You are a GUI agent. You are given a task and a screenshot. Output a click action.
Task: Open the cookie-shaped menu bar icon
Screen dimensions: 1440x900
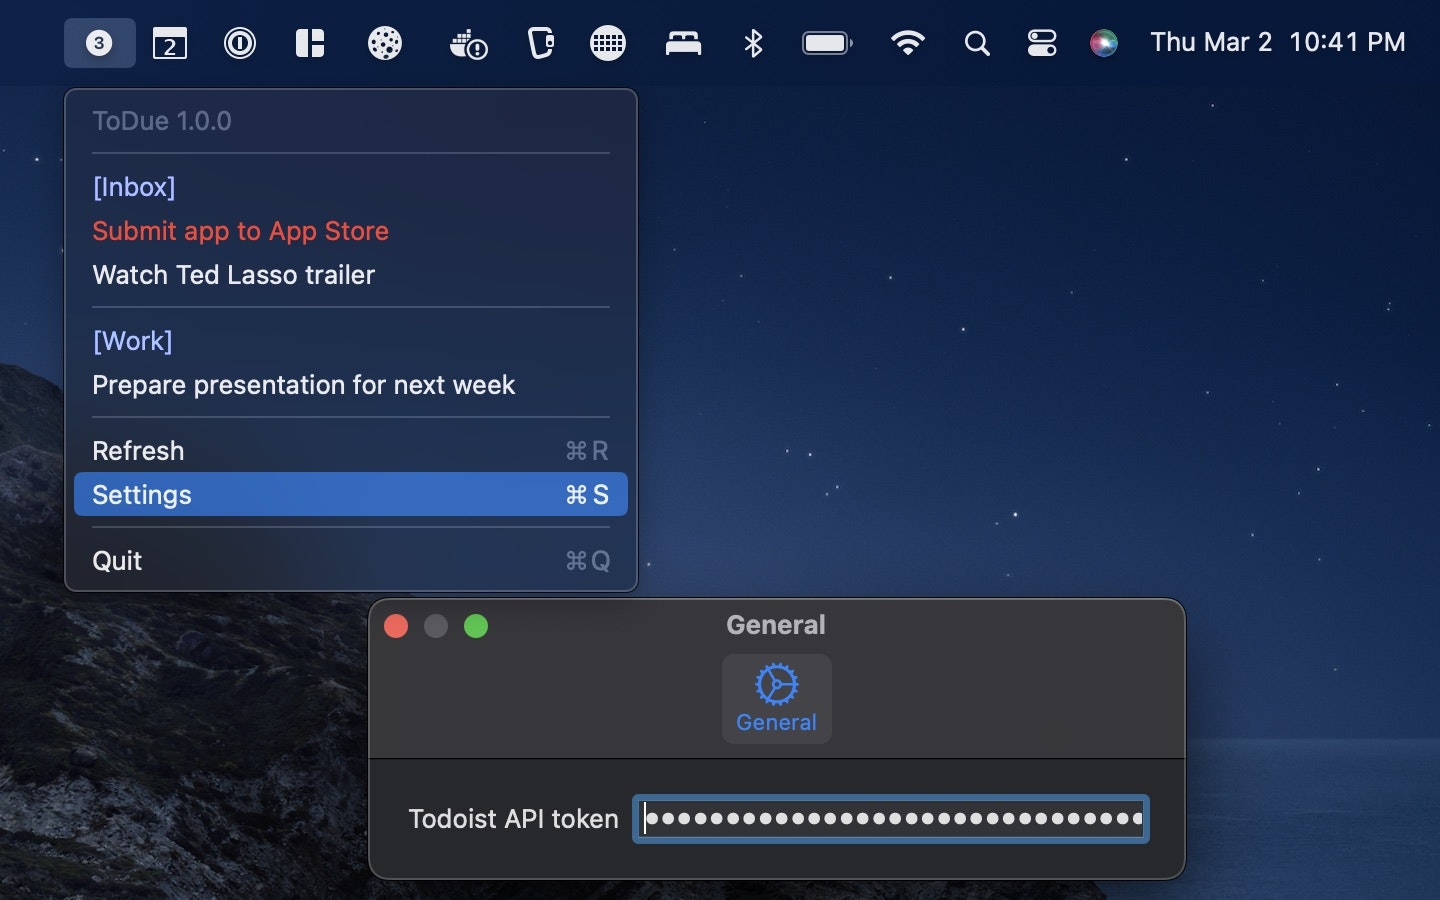point(385,43)
